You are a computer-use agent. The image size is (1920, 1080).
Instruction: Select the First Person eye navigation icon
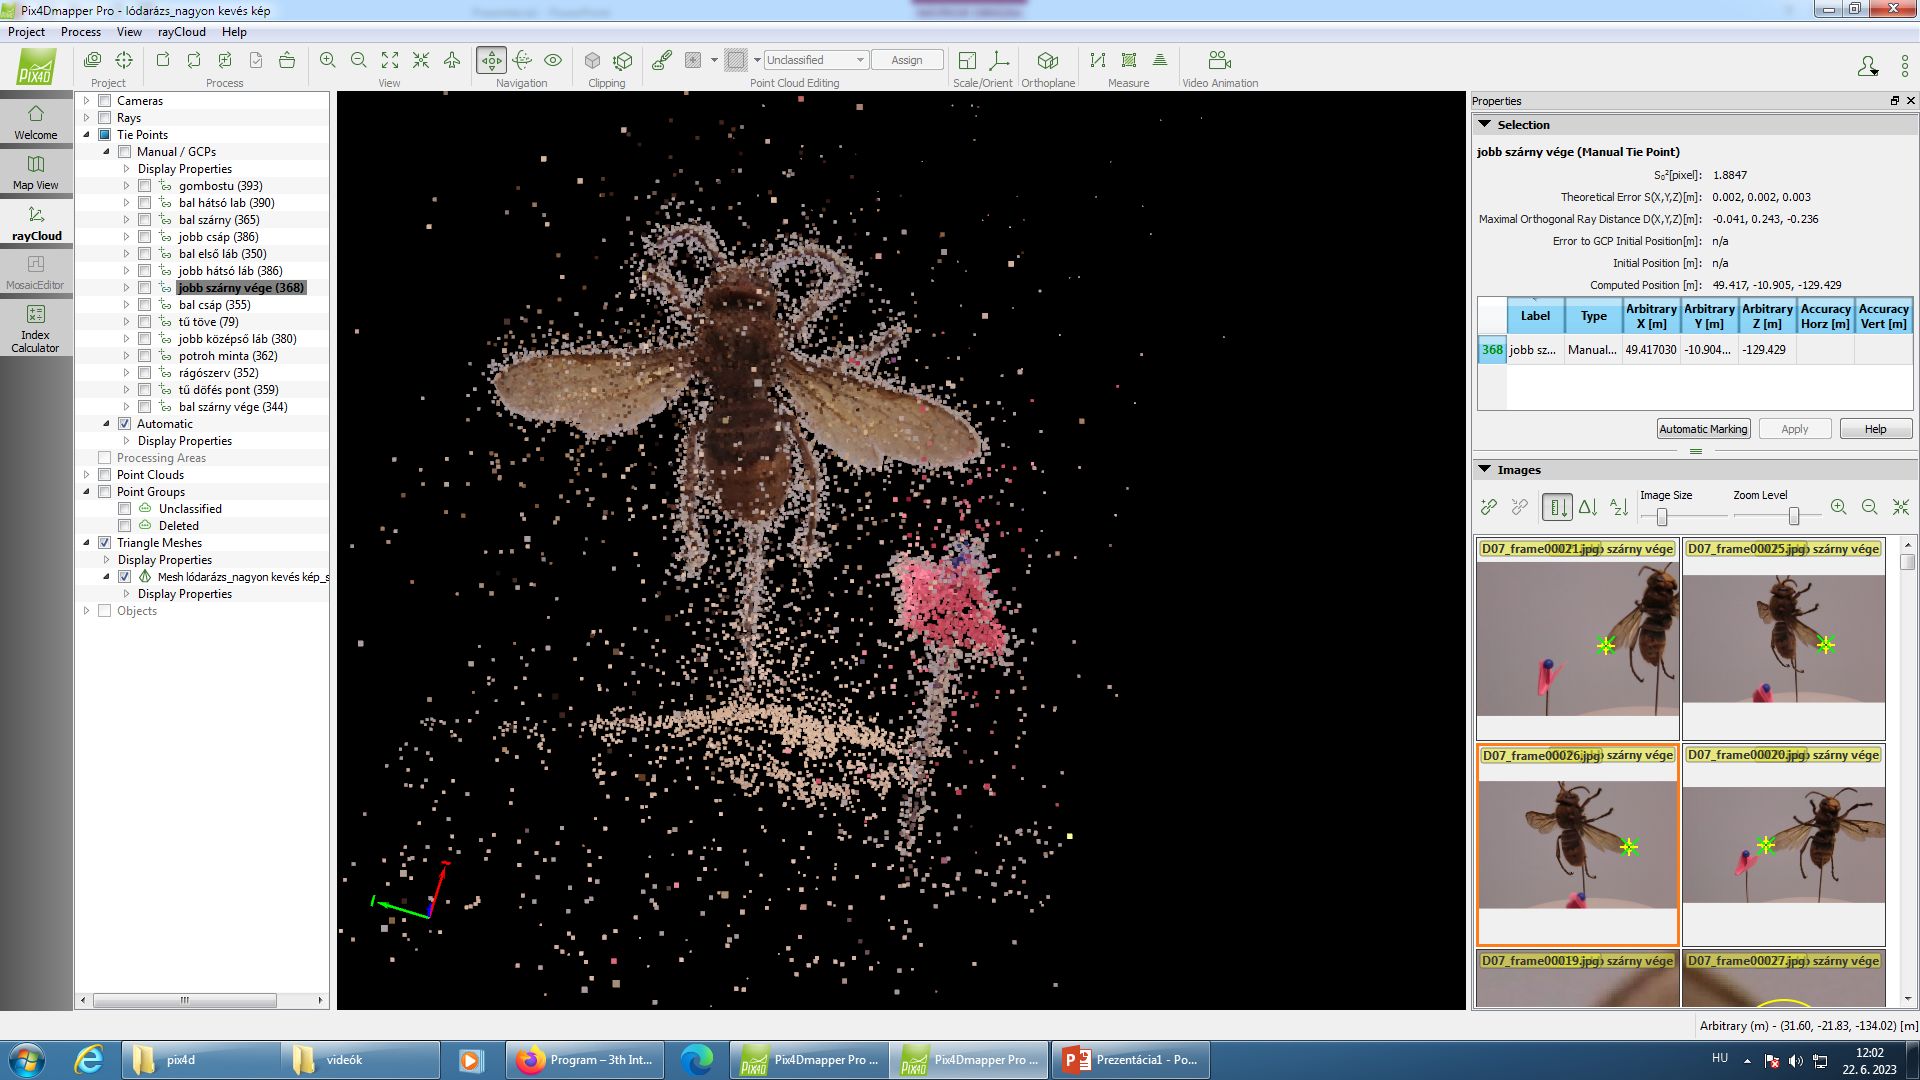pyautogui.click(x=553, y=60)
